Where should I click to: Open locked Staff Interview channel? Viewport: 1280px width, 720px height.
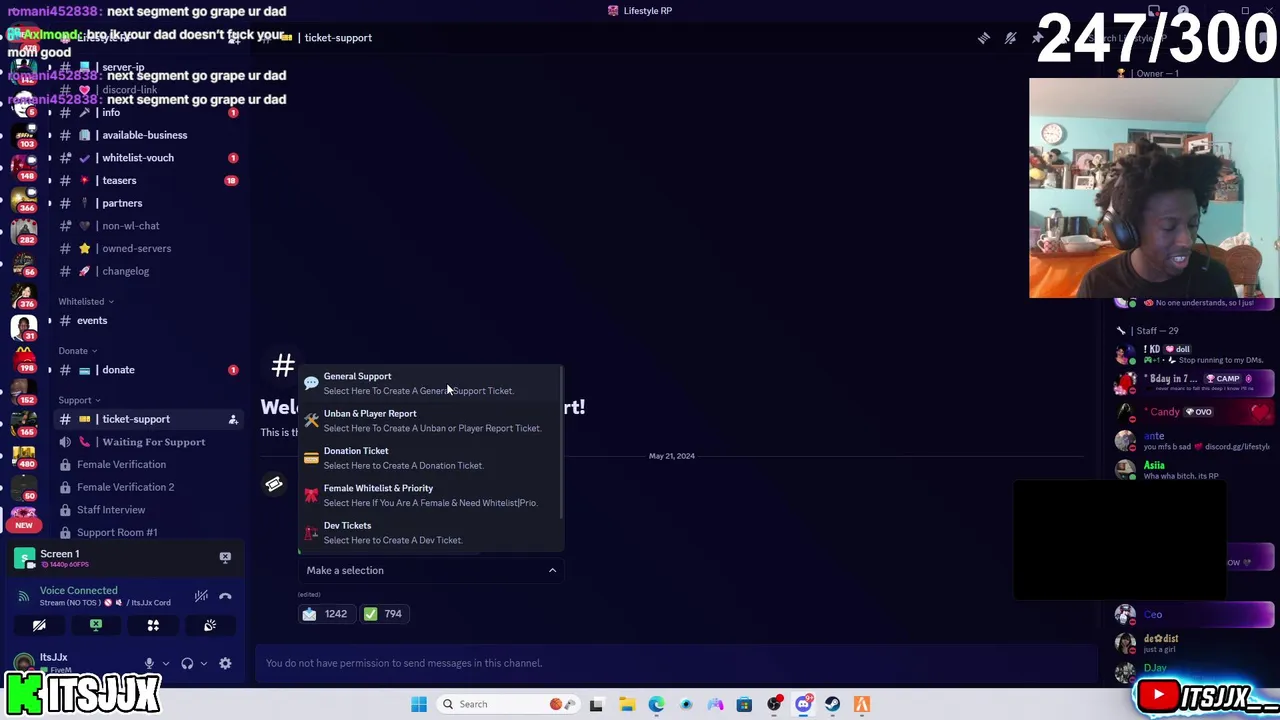point(147,510)
